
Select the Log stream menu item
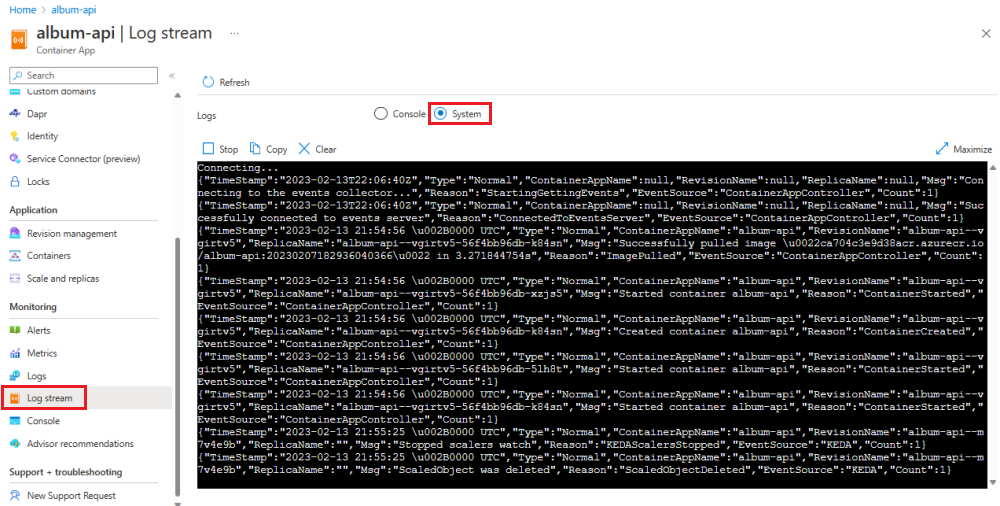point(50,398)
